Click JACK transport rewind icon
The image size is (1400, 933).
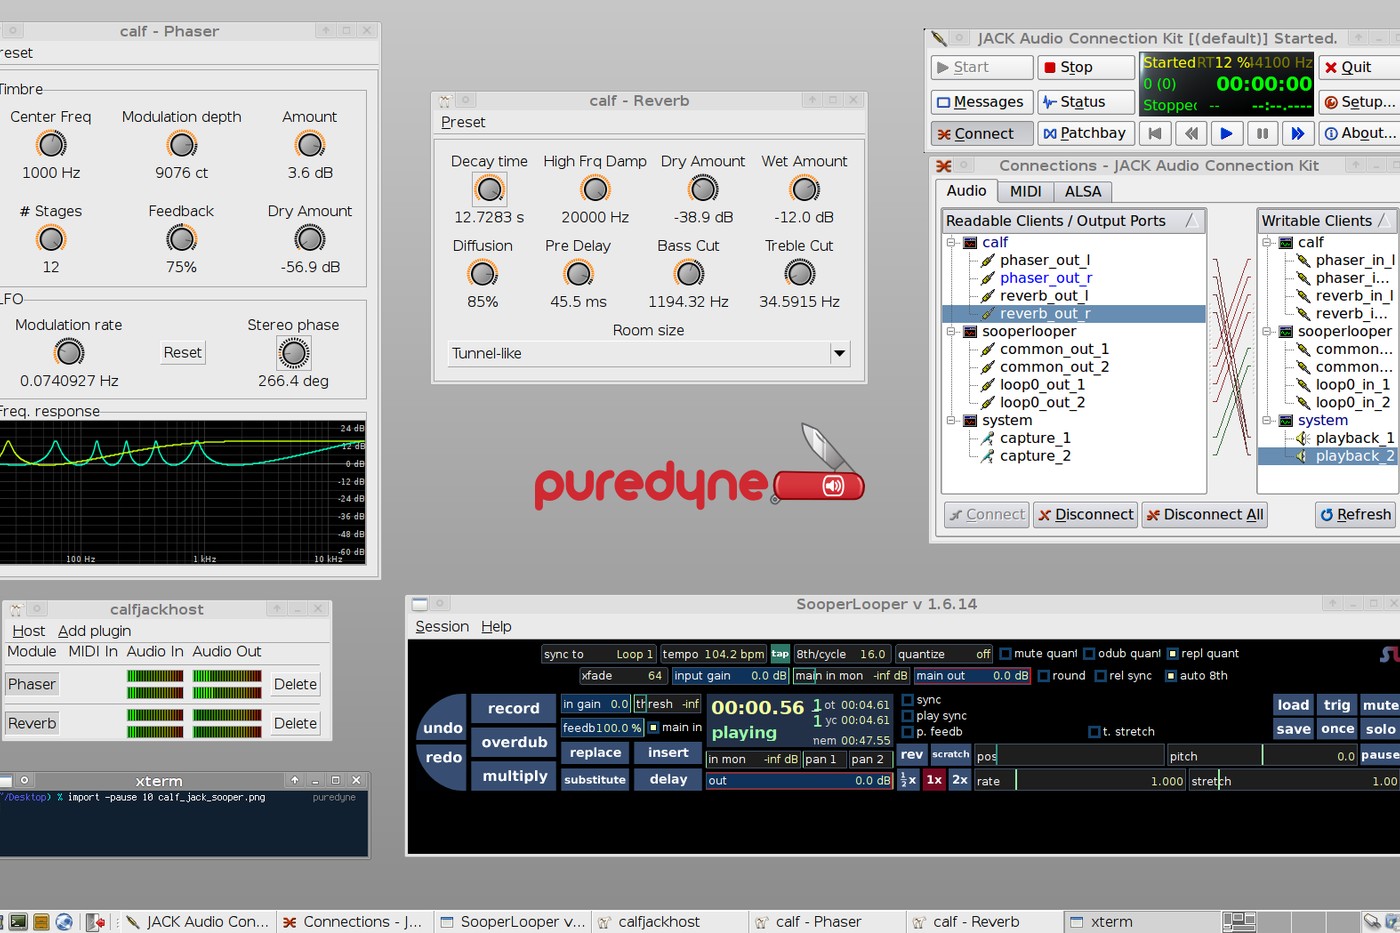pyautogui.click(x=1190, y=133)
